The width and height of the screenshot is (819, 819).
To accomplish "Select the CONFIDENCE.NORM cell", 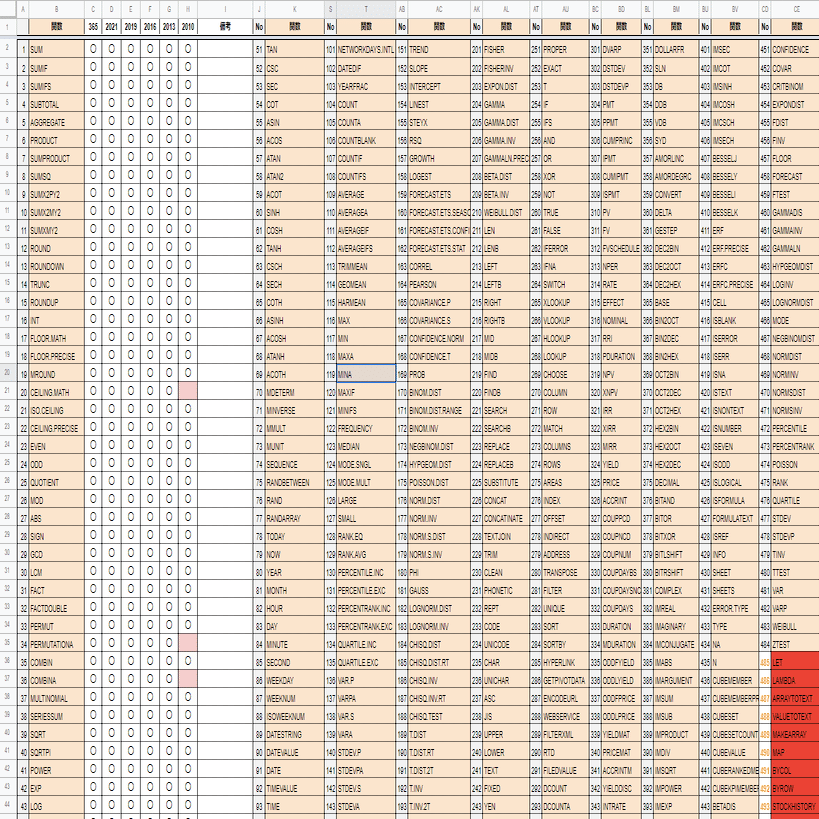I will click(439, 338).
